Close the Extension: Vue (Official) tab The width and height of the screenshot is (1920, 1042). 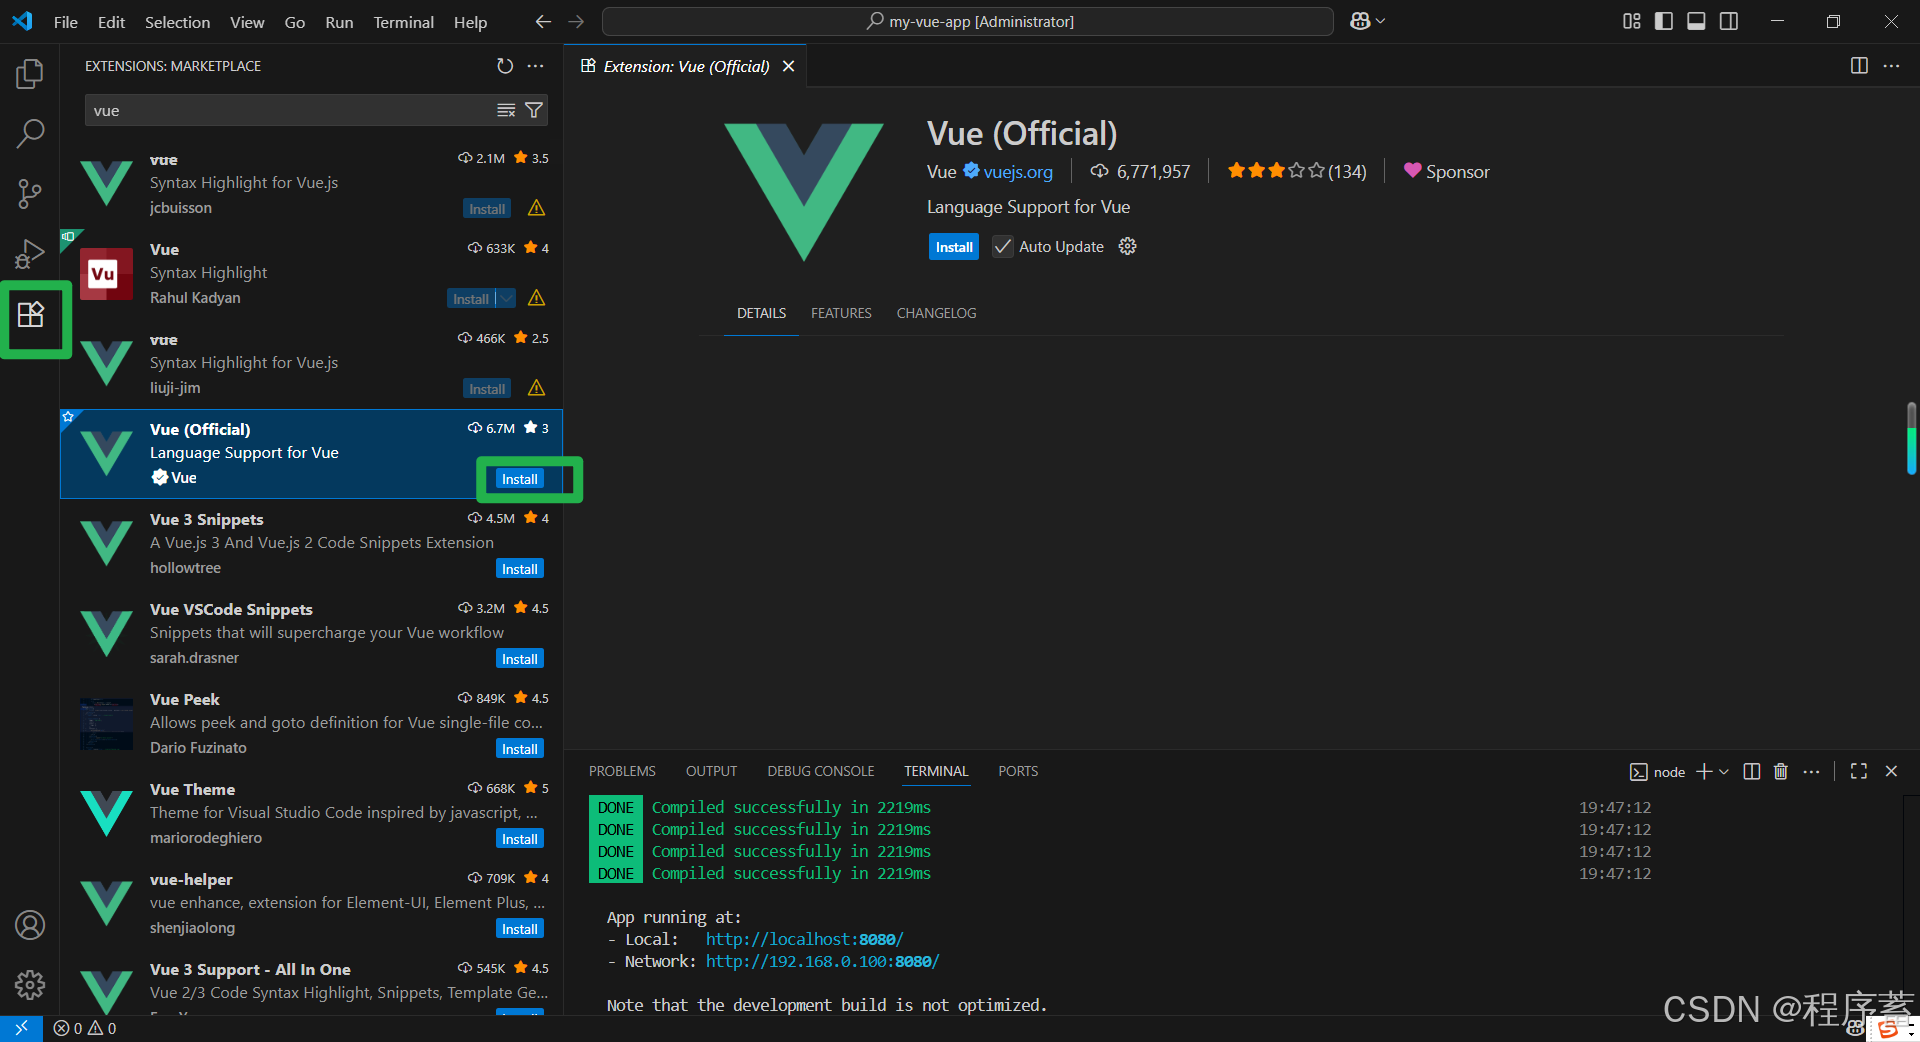tap(789, 66)
